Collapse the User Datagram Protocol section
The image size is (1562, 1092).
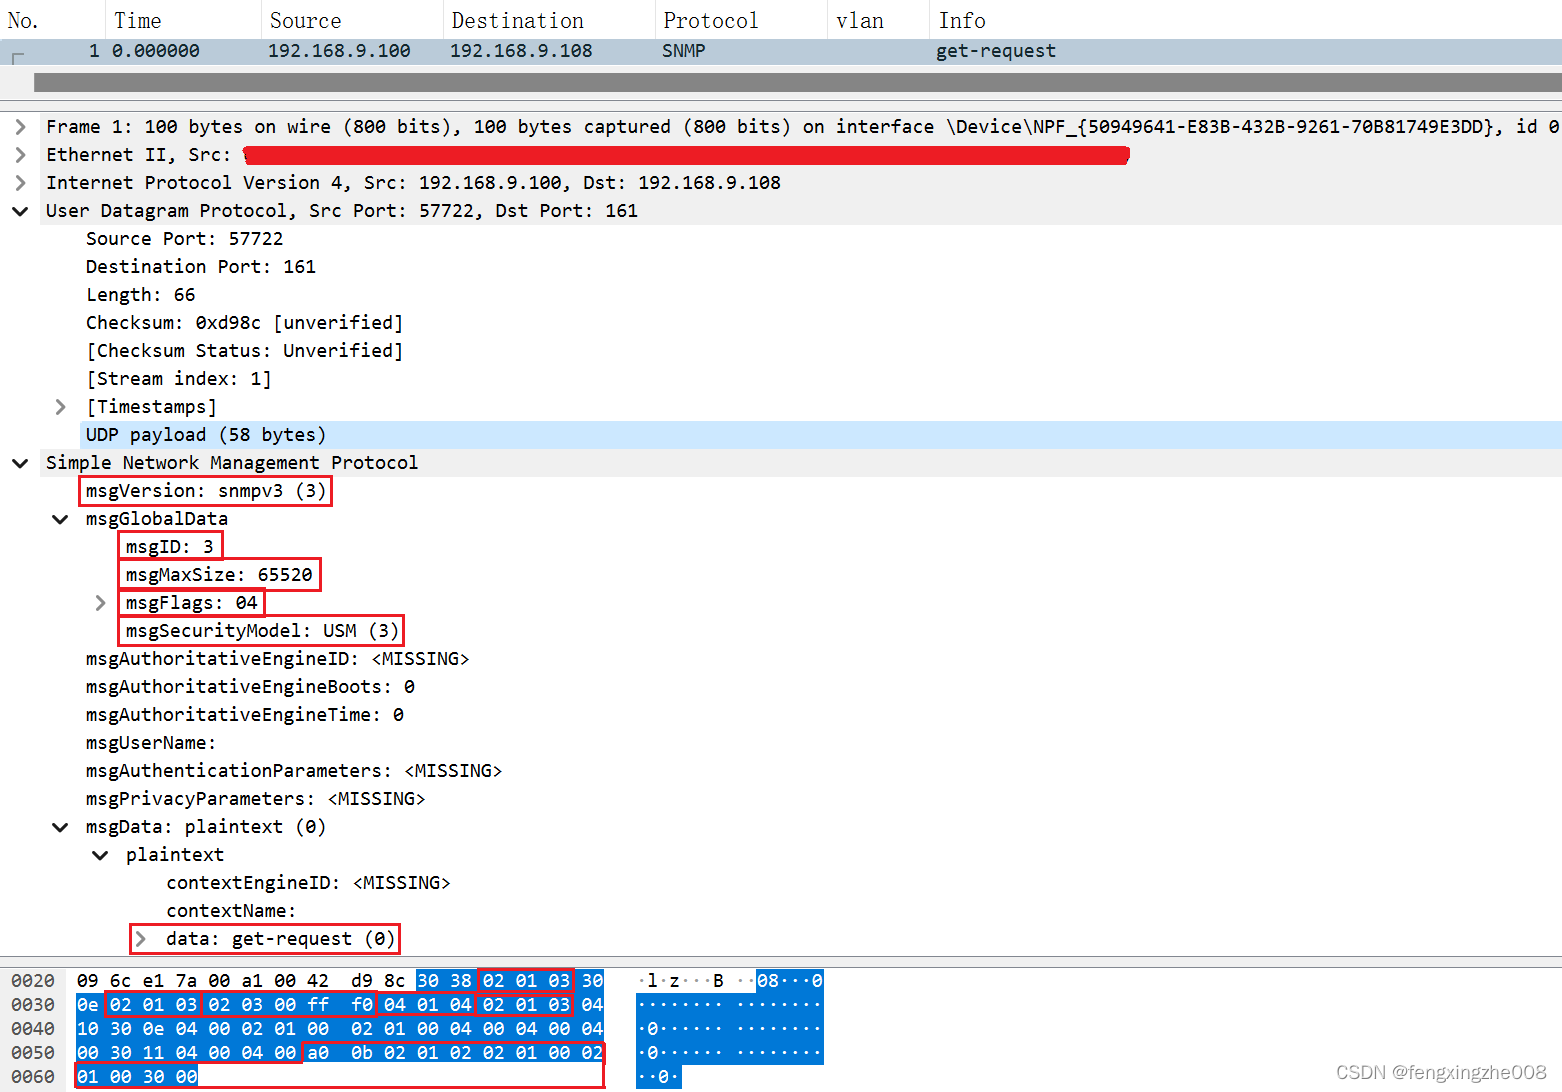(20, 211)
